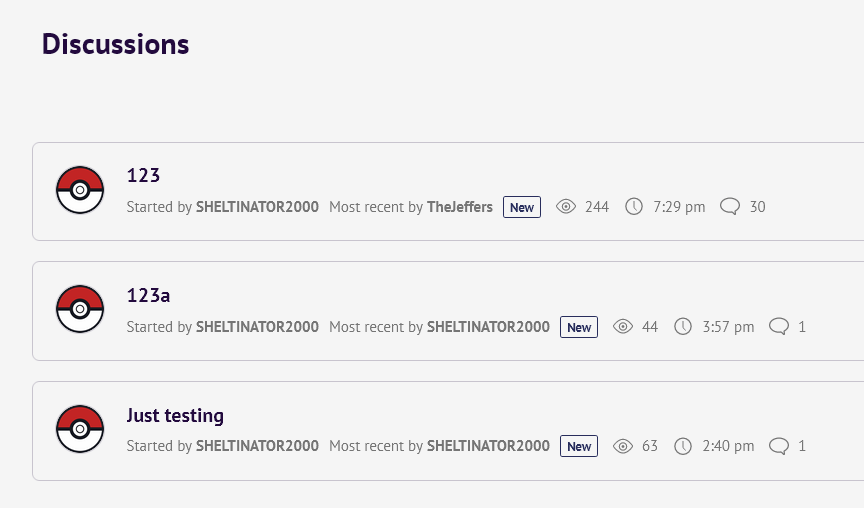Click the comment bubble icon showing 30
This screenshot has width=864, height=508.
click(730, 207)
